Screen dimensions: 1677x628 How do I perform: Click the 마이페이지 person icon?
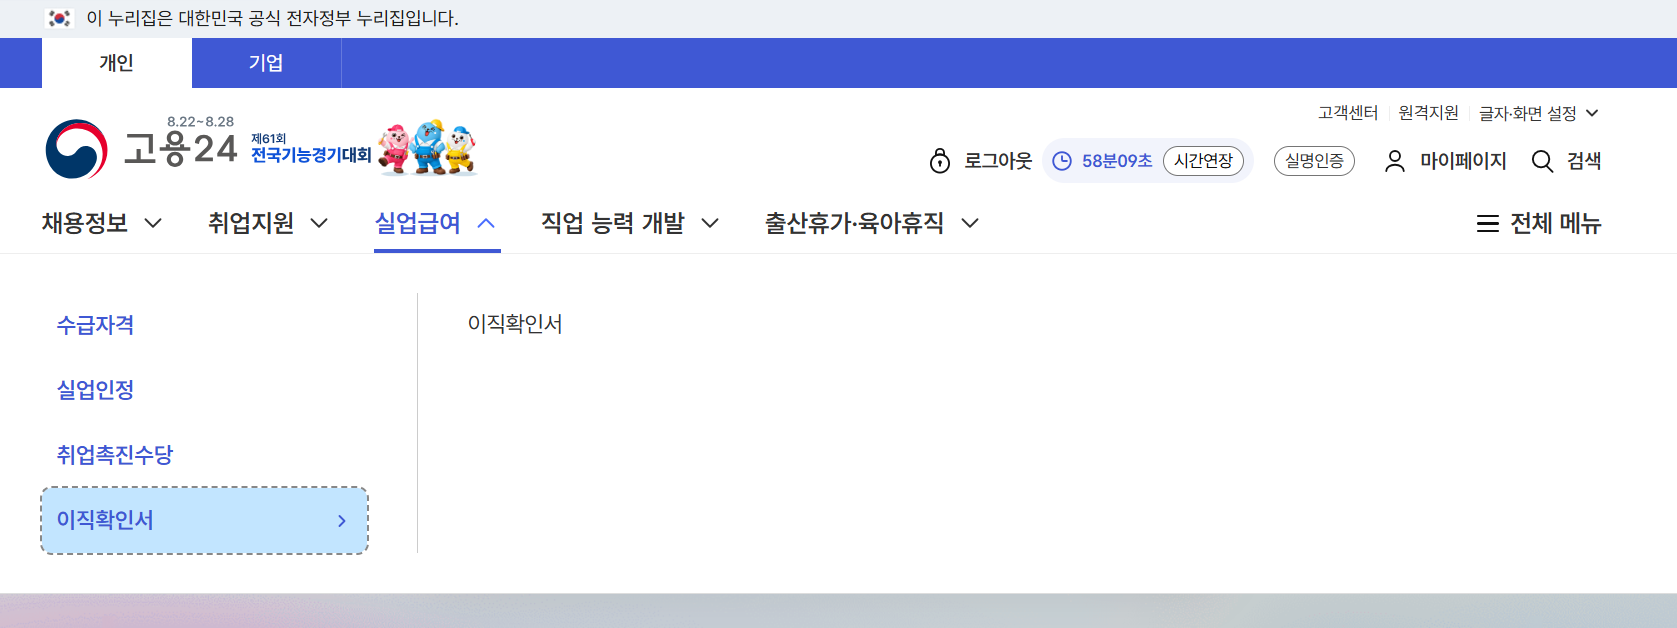(1395, 161)
